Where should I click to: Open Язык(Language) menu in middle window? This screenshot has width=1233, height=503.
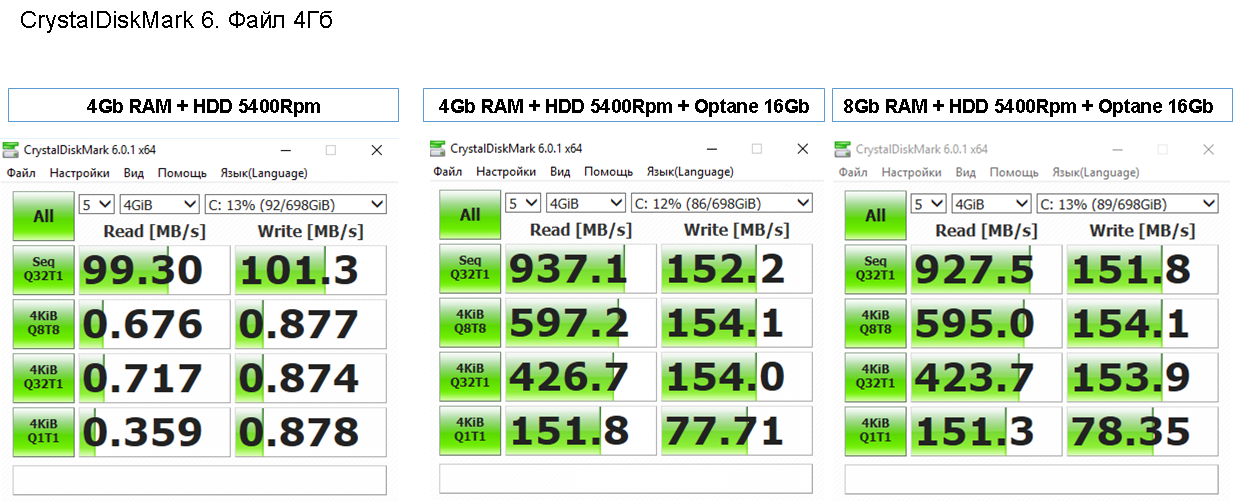click(690, 172)
